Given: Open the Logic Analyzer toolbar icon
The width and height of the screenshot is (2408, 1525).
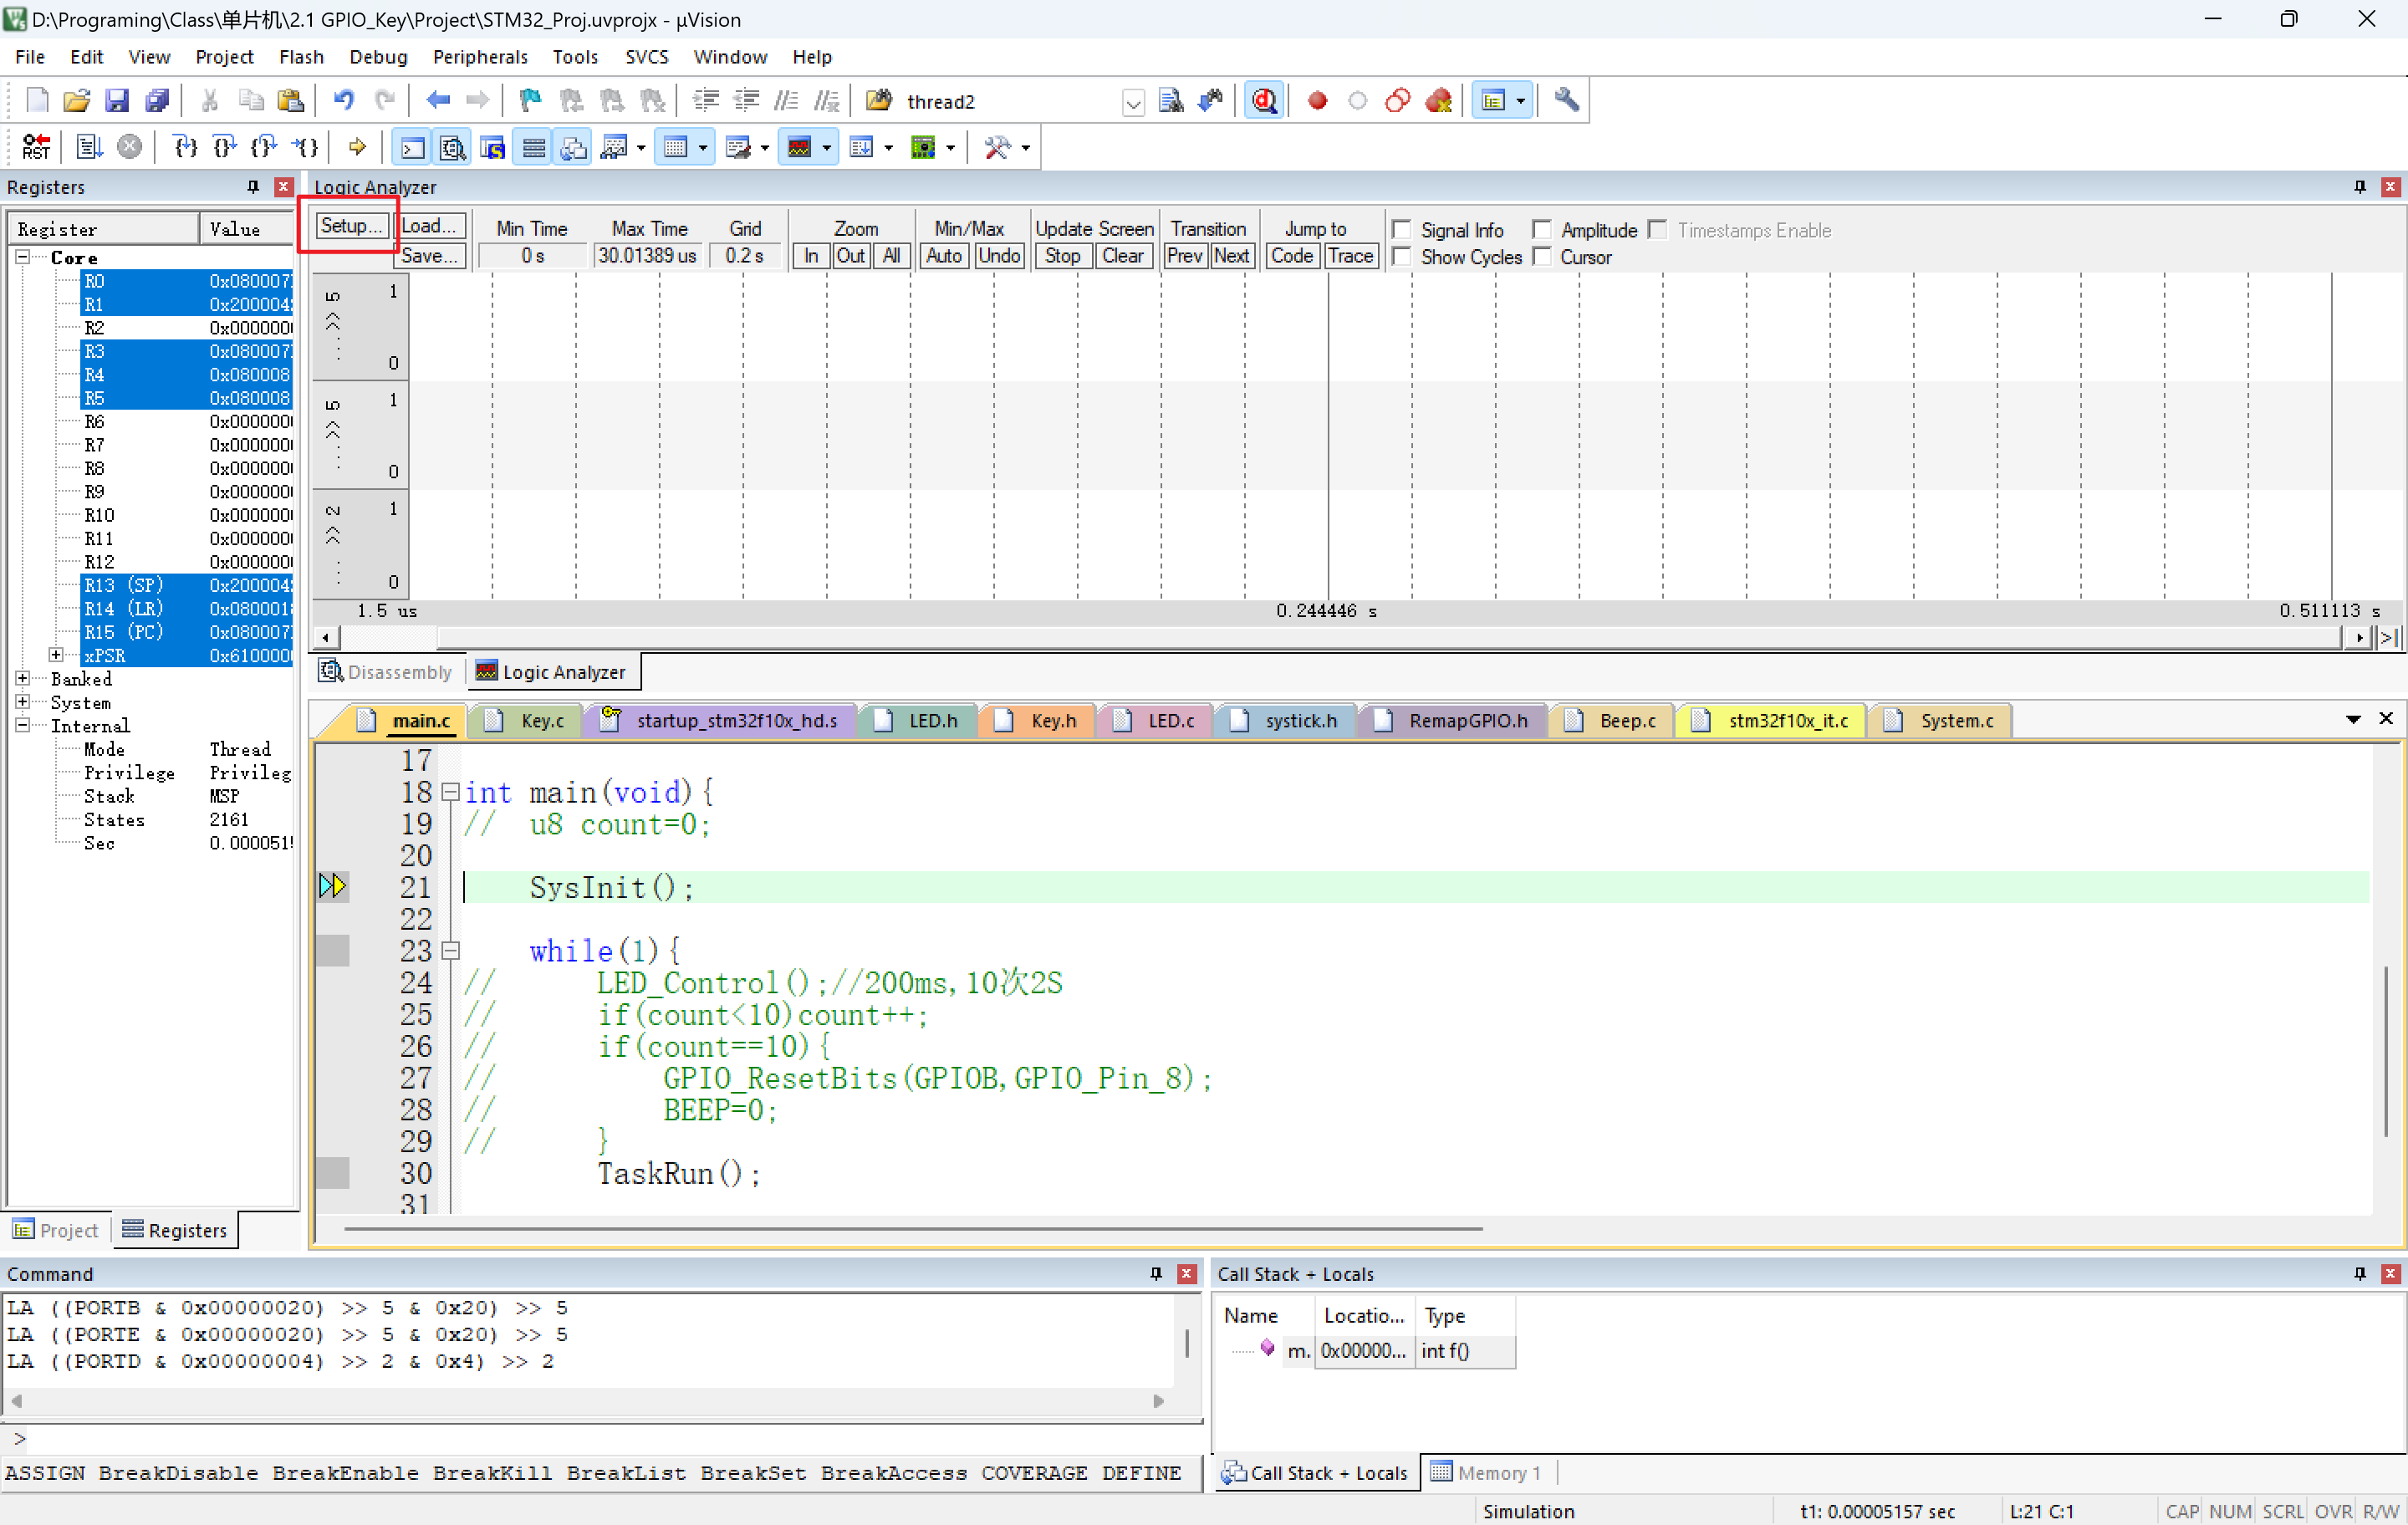Looking at the screenshot, I should [799, 148].
